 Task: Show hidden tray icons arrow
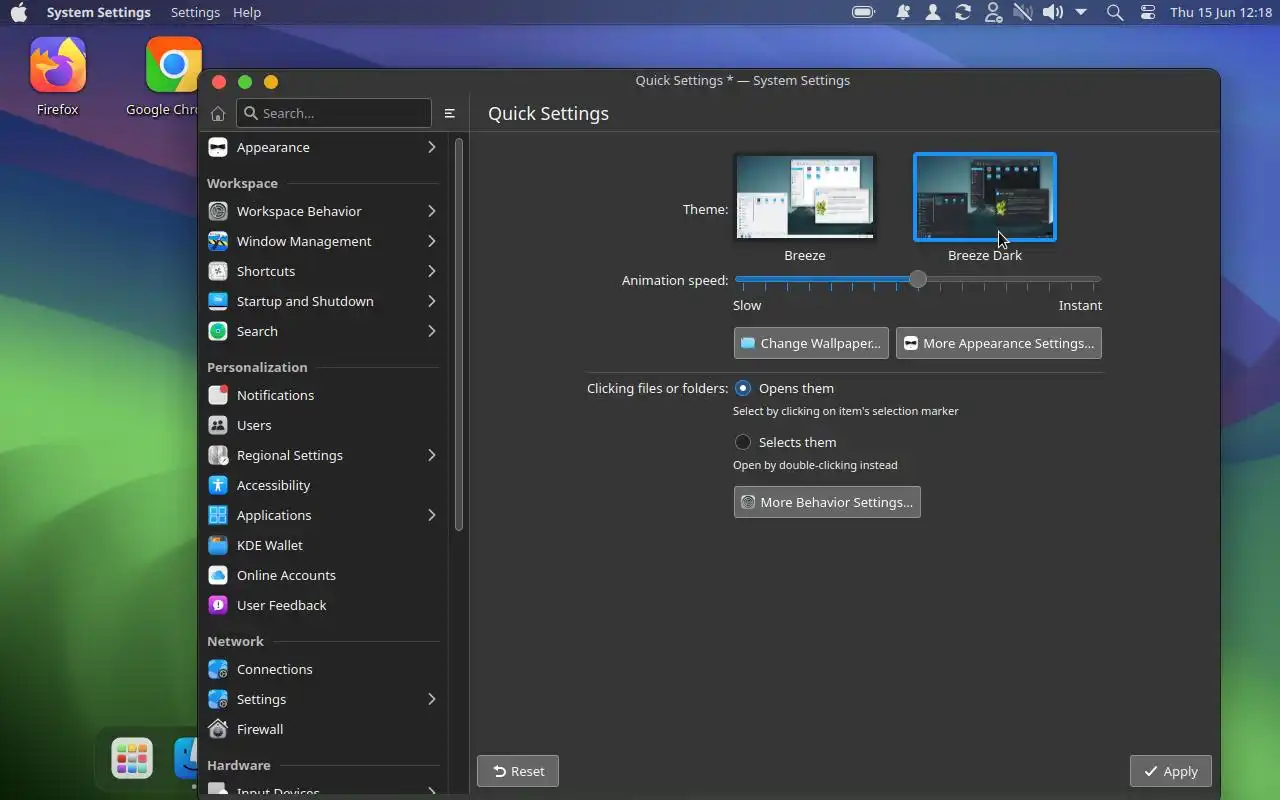[1081, 12]
